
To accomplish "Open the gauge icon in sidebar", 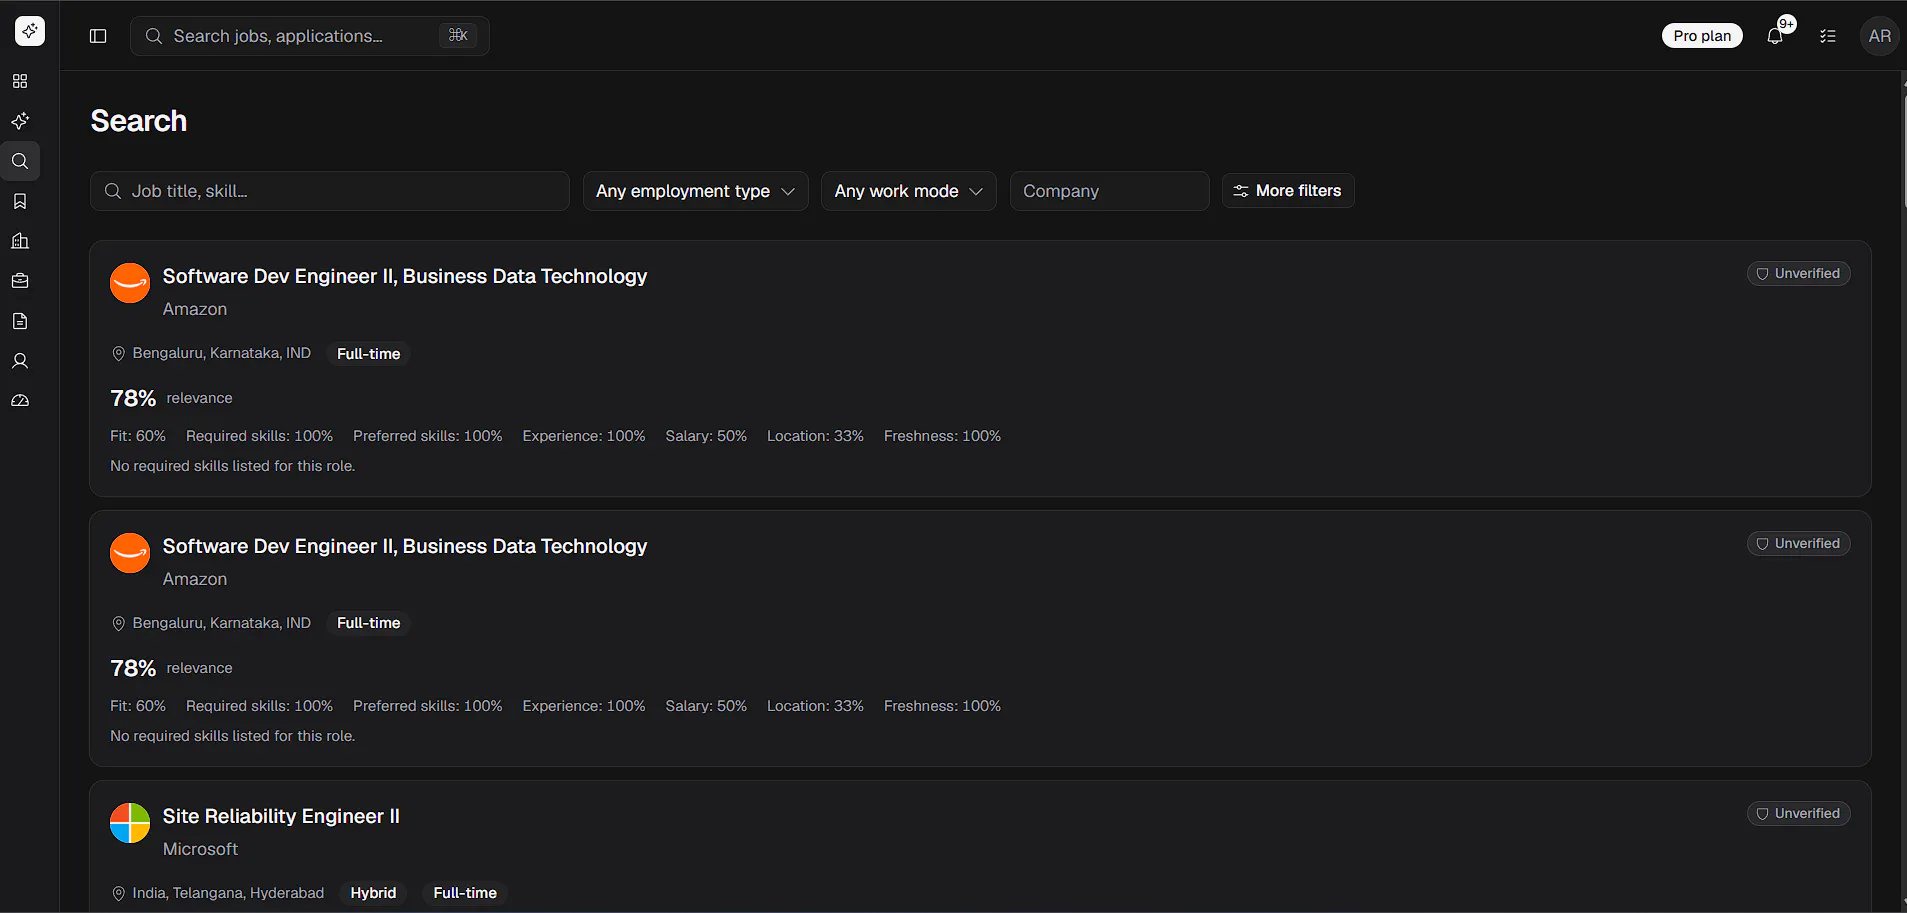I will tap(20, 401).
